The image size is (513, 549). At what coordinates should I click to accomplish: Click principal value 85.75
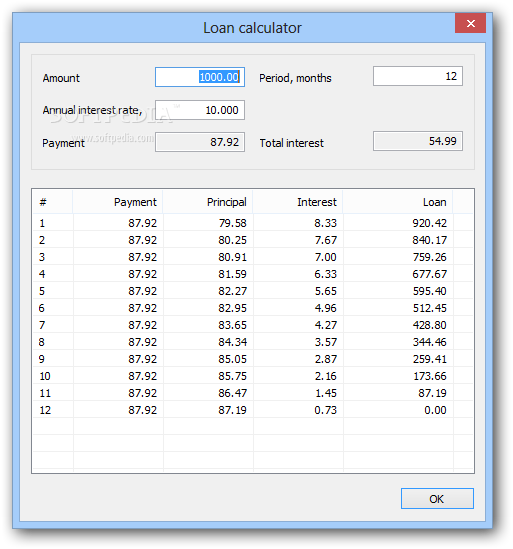click(233, 376)
